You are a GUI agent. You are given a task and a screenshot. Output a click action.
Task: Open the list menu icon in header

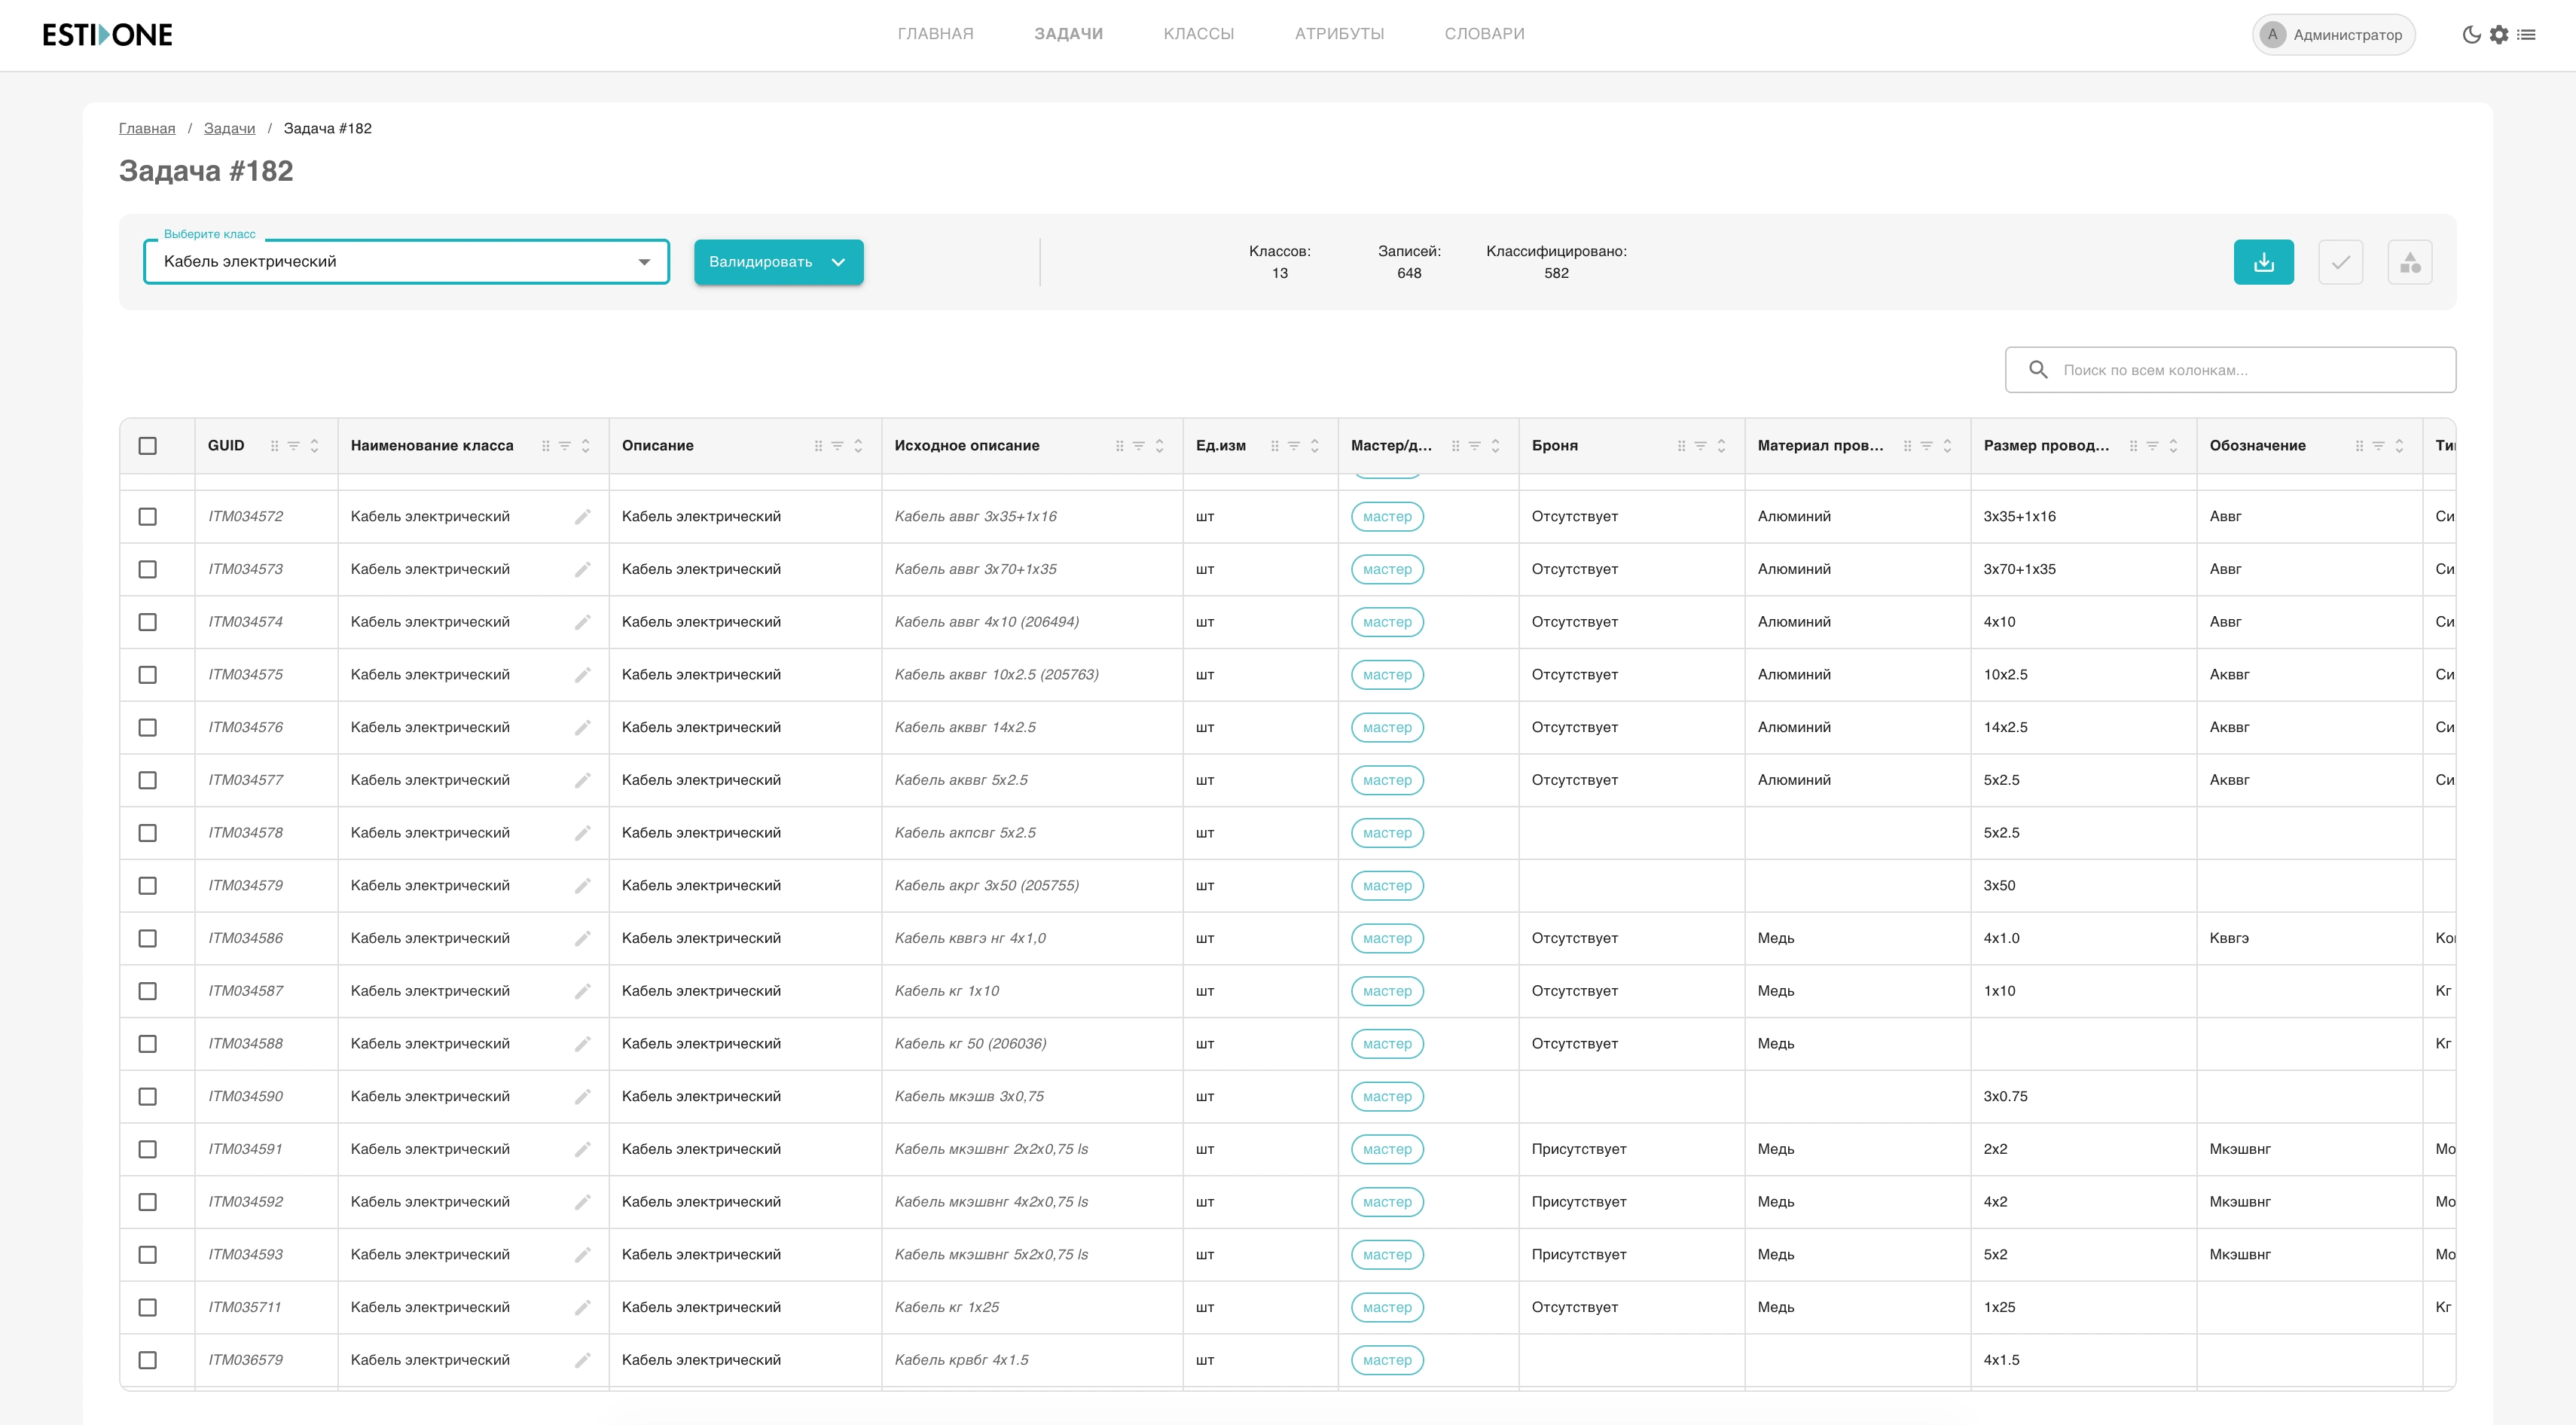[2526, 34]
